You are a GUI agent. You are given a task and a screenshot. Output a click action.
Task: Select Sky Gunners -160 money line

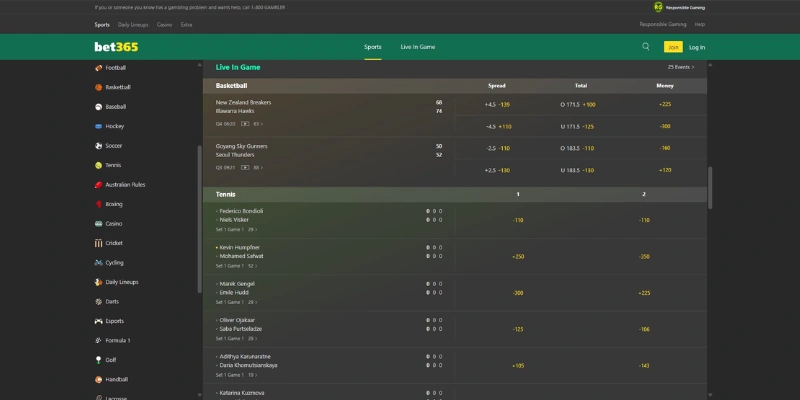click(665, 148)
